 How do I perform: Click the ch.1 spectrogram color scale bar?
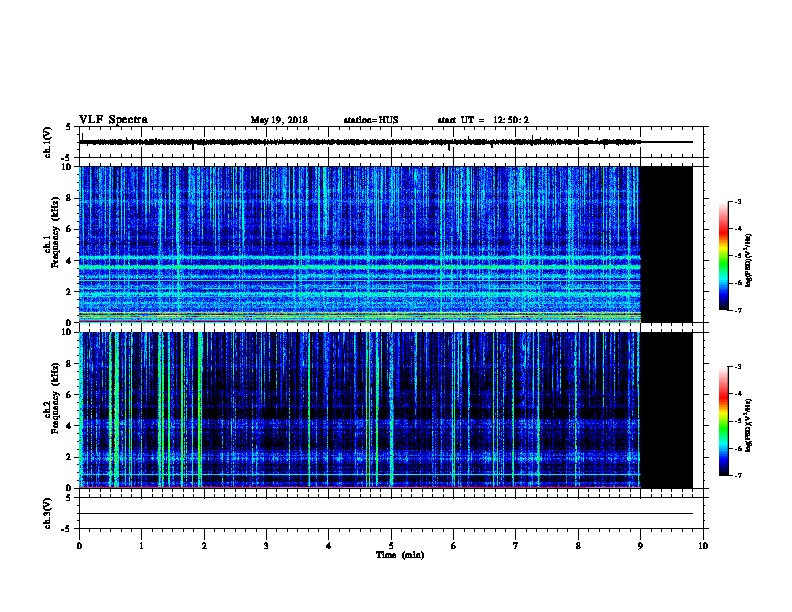coord(723,256)
